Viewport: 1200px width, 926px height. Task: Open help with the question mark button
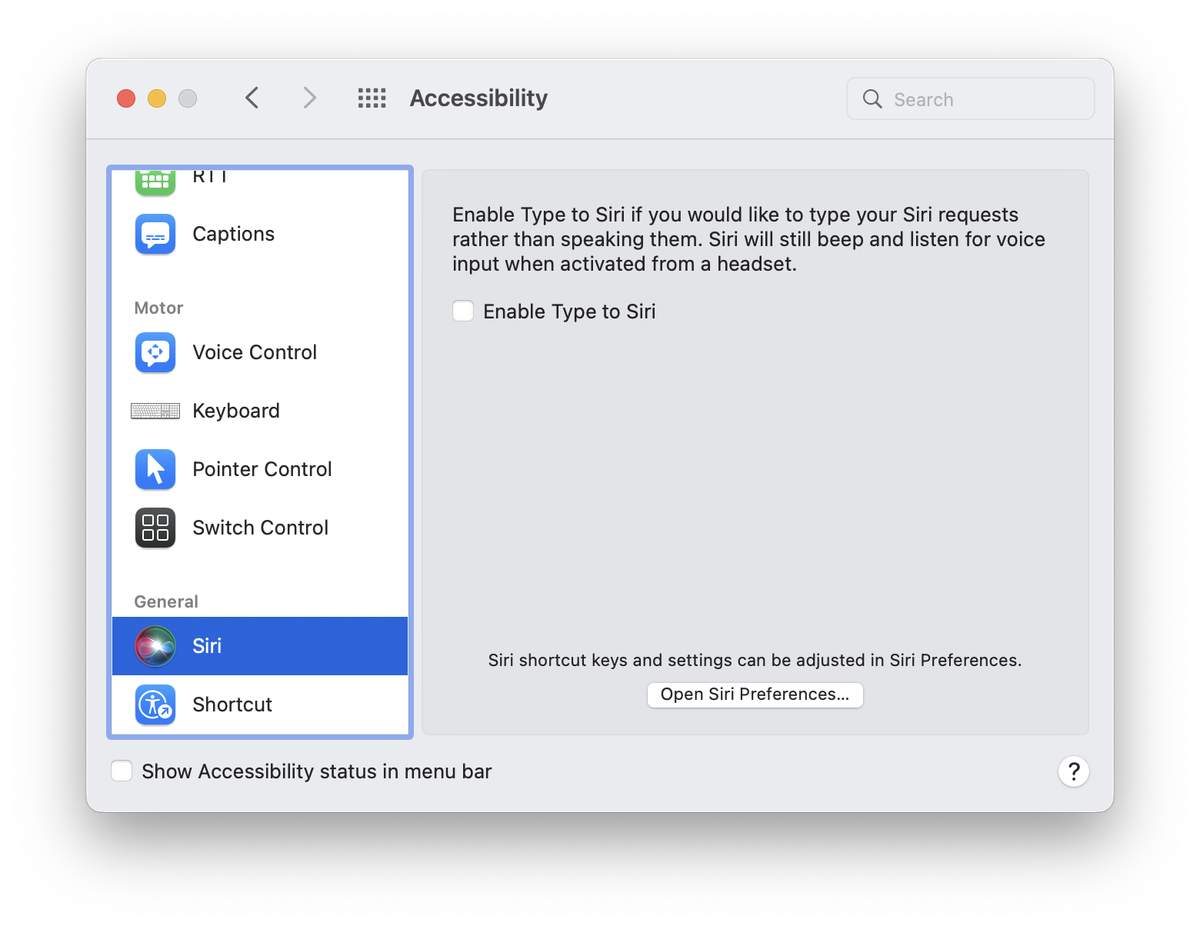coord(1074,771)
